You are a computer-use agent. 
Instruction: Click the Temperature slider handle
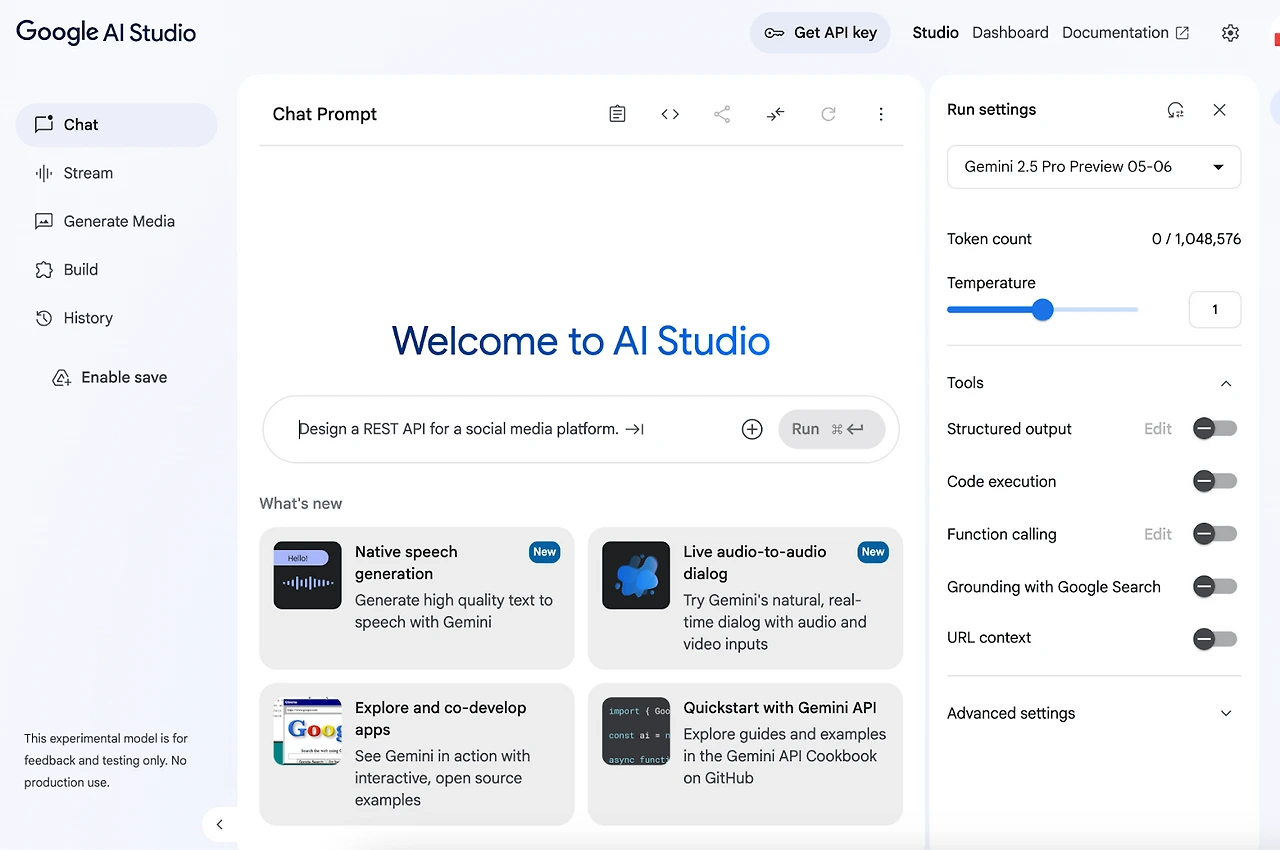(1042, 310)
